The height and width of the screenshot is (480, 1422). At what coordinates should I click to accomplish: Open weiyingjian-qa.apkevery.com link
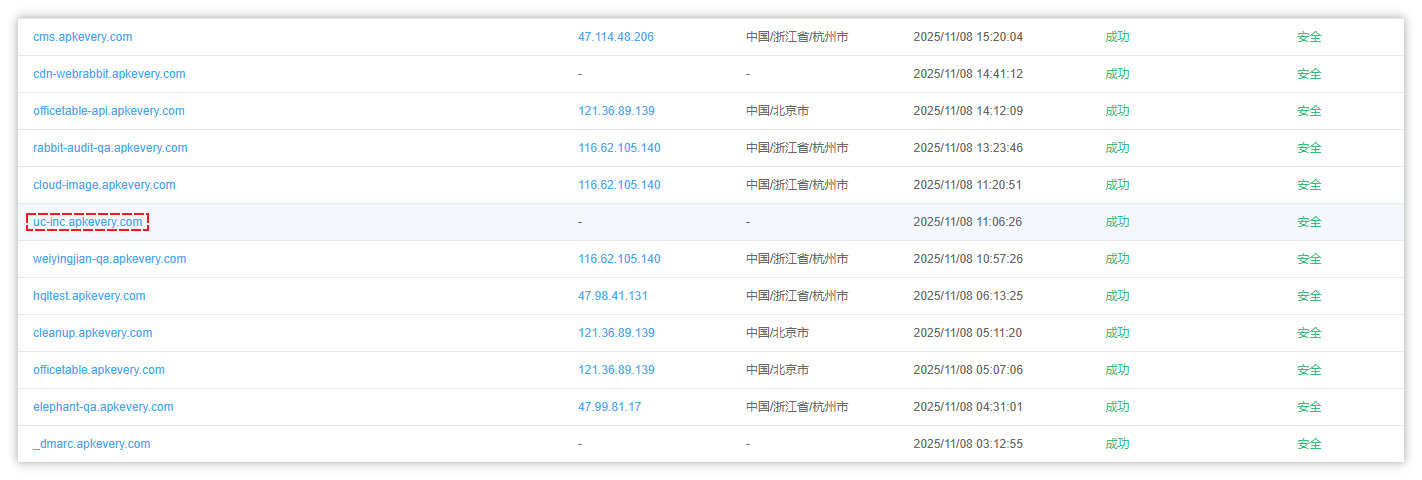point(109,259)
